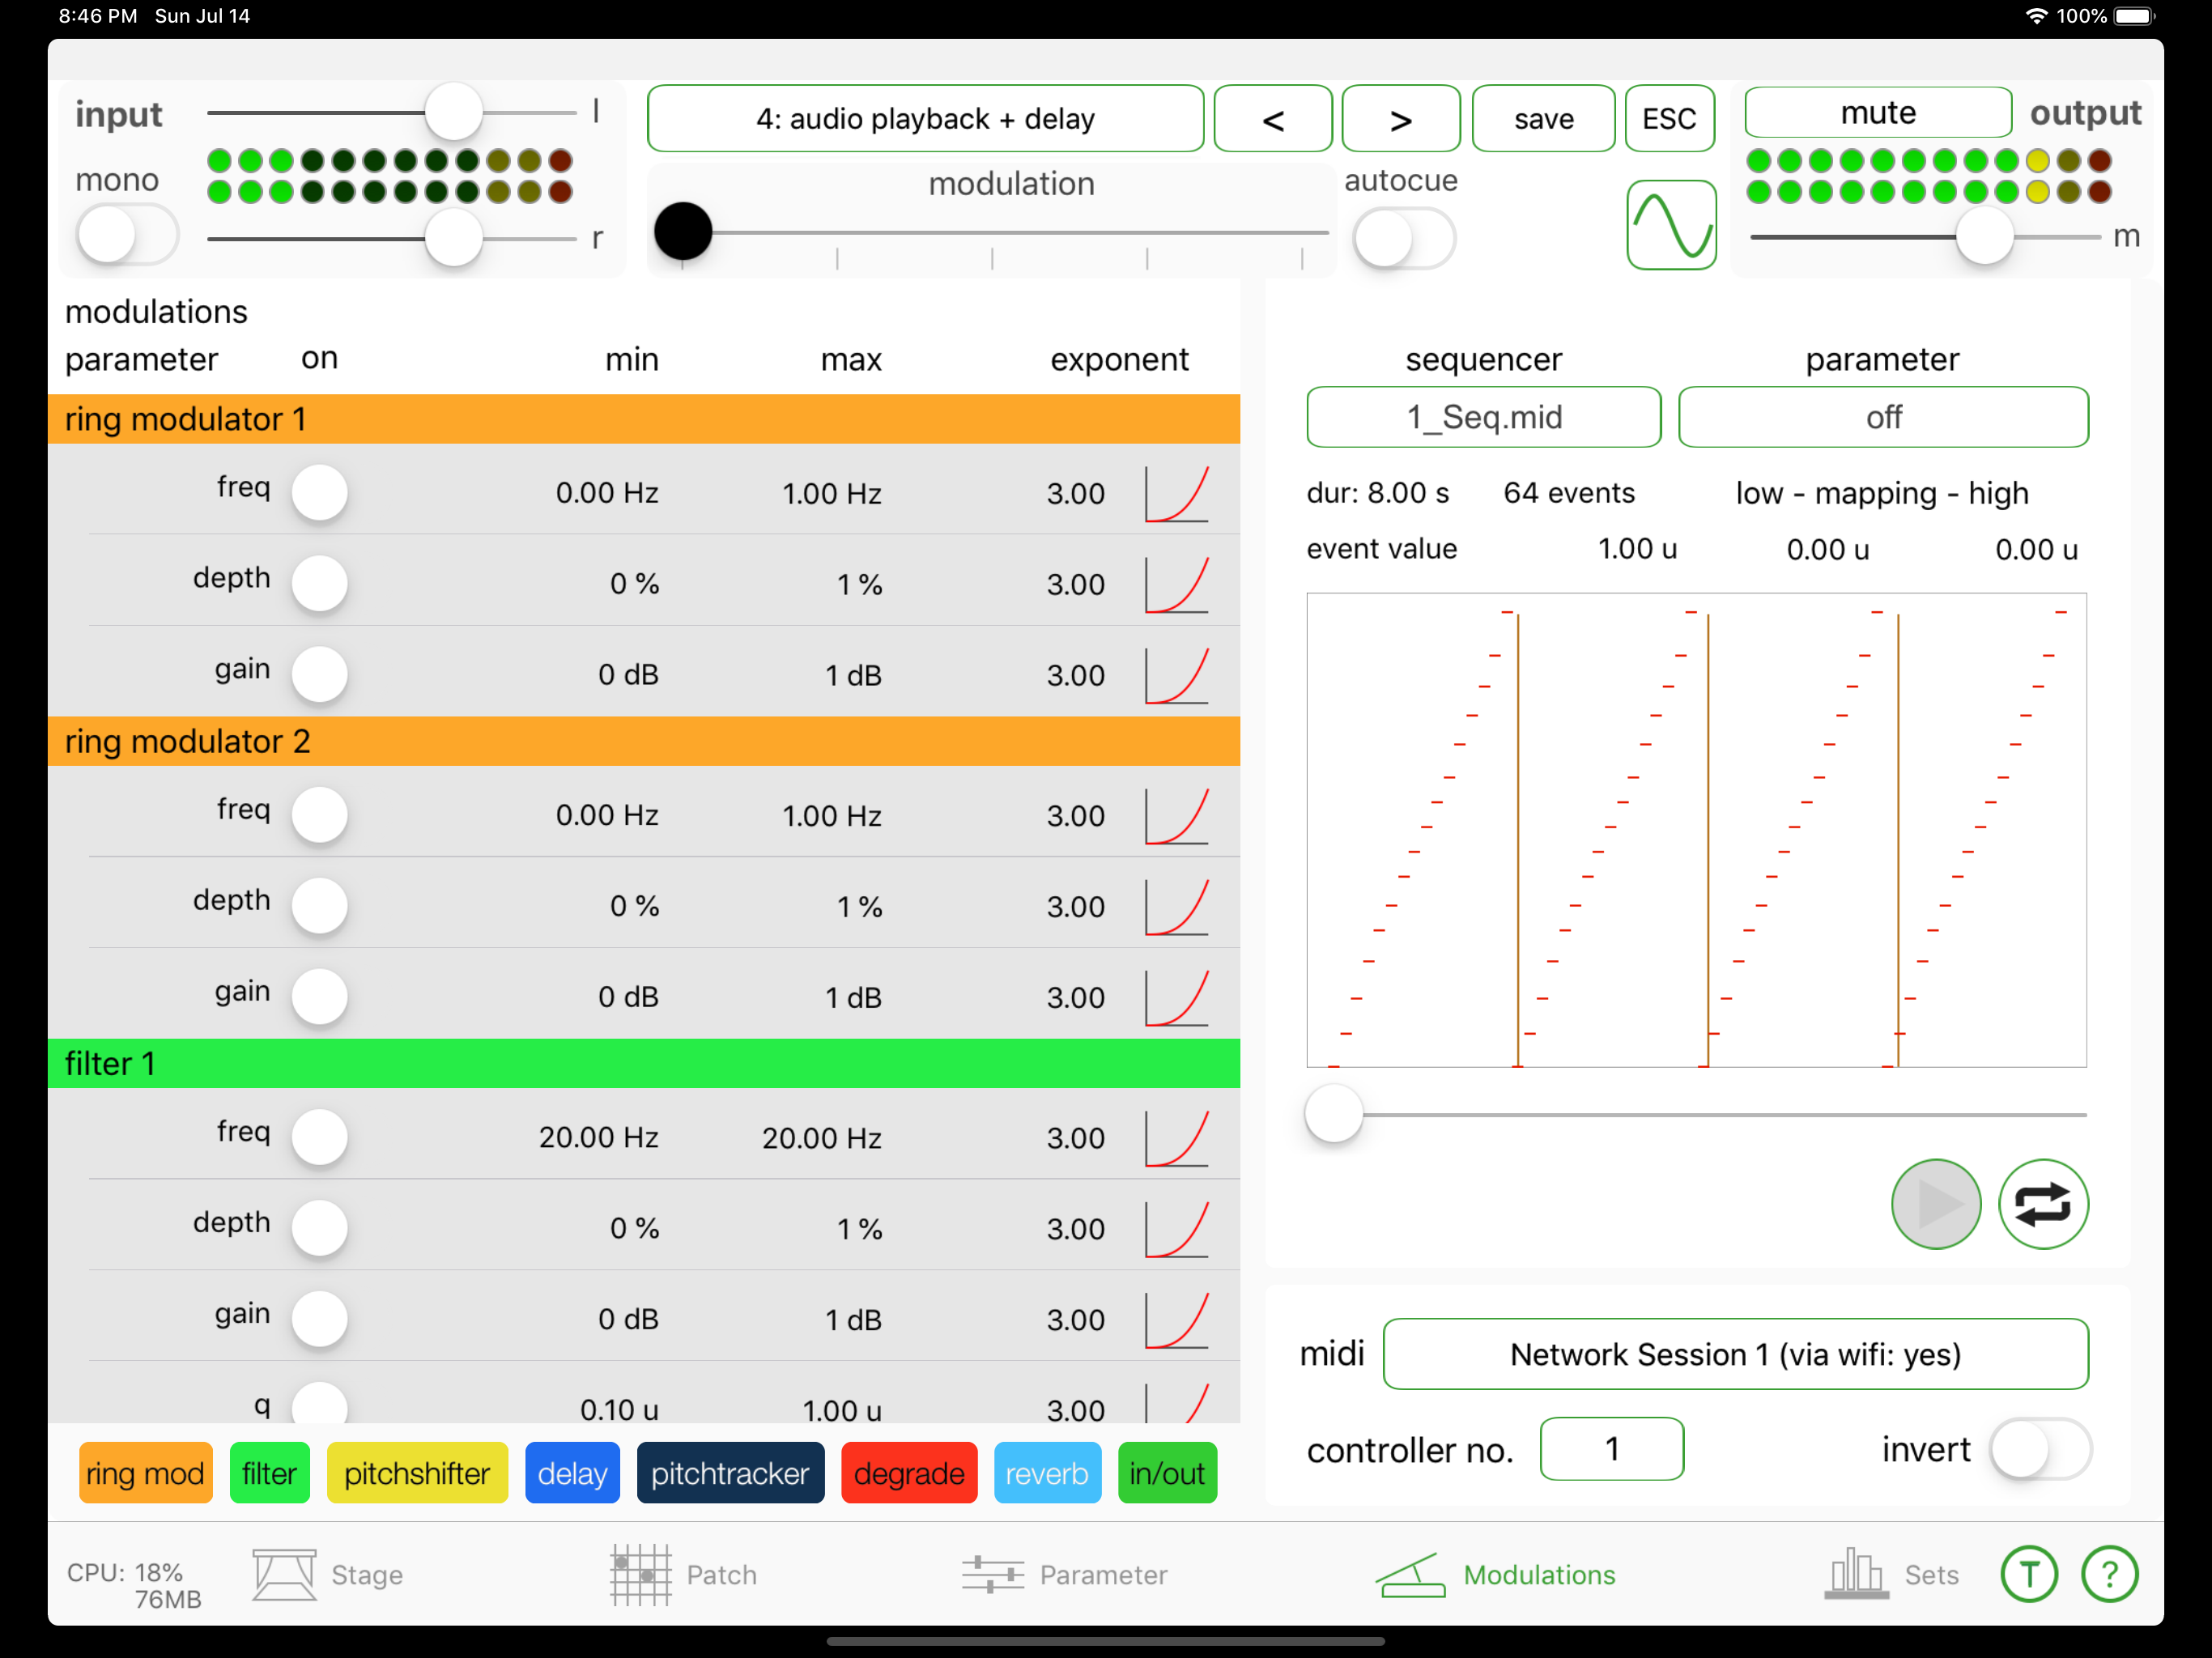Image resolution: width=2212 pixels, height=1658 pixels.
Task: Click the modulation slider black knob
Action: click(683, 232)
